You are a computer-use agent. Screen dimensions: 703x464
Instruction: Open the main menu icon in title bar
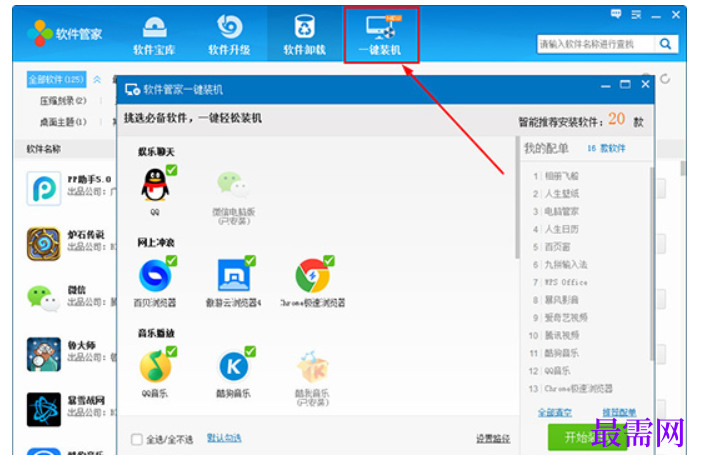(636, 15)
